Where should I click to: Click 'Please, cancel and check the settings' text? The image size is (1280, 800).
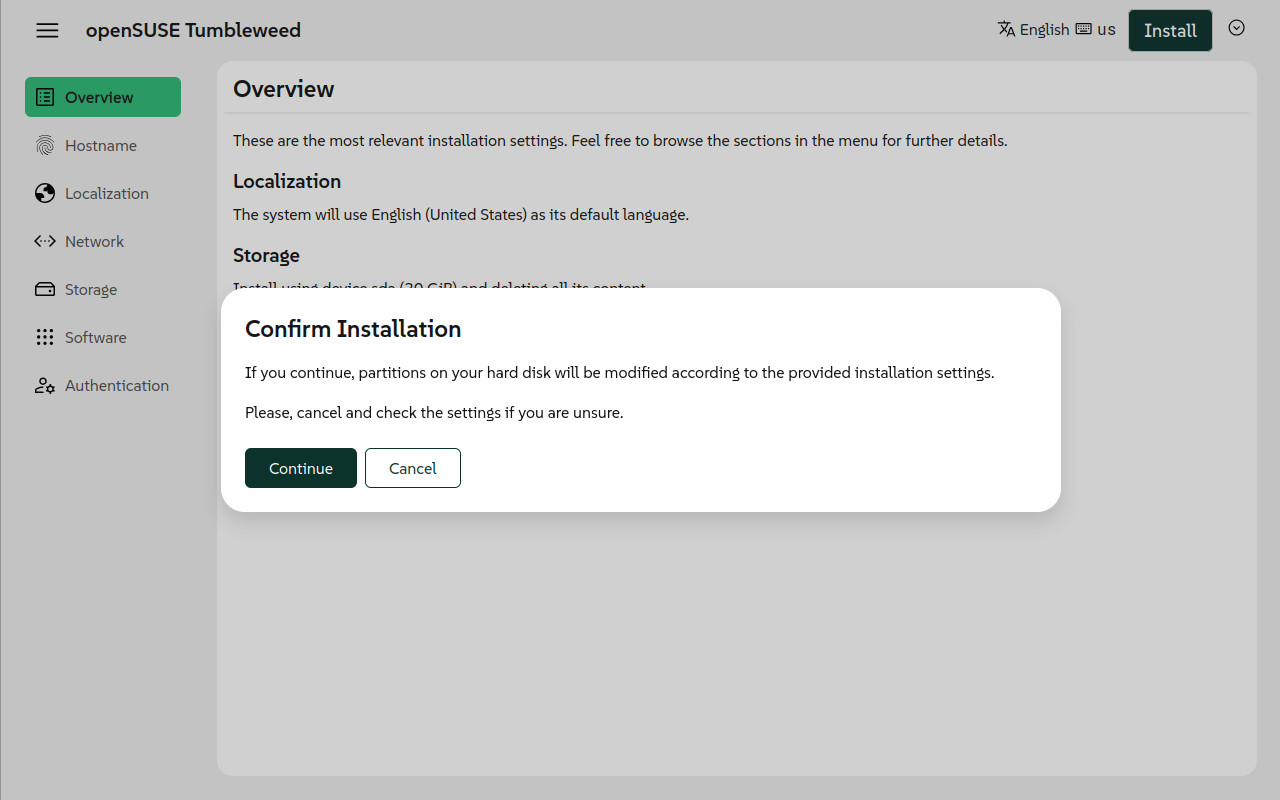coord(434,412)
